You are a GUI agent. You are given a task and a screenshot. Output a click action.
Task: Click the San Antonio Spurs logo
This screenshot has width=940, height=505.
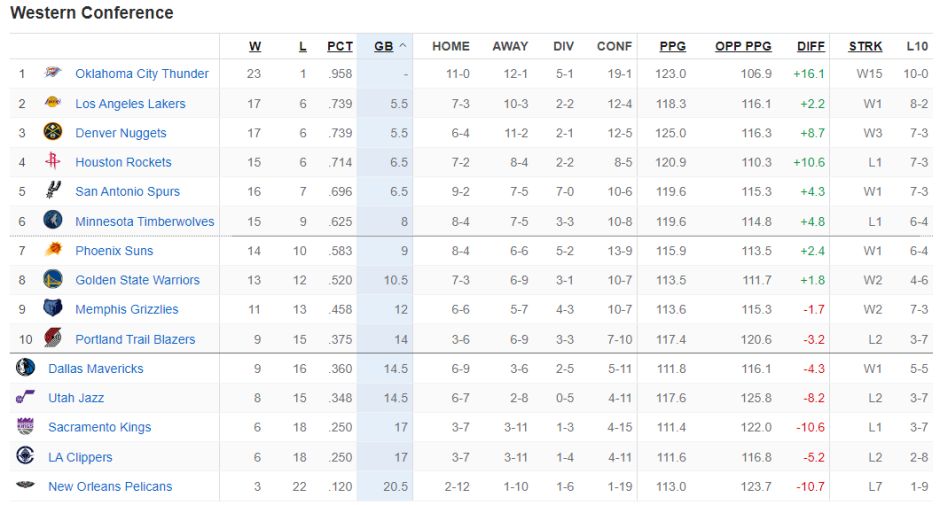(x=53, y=191)
